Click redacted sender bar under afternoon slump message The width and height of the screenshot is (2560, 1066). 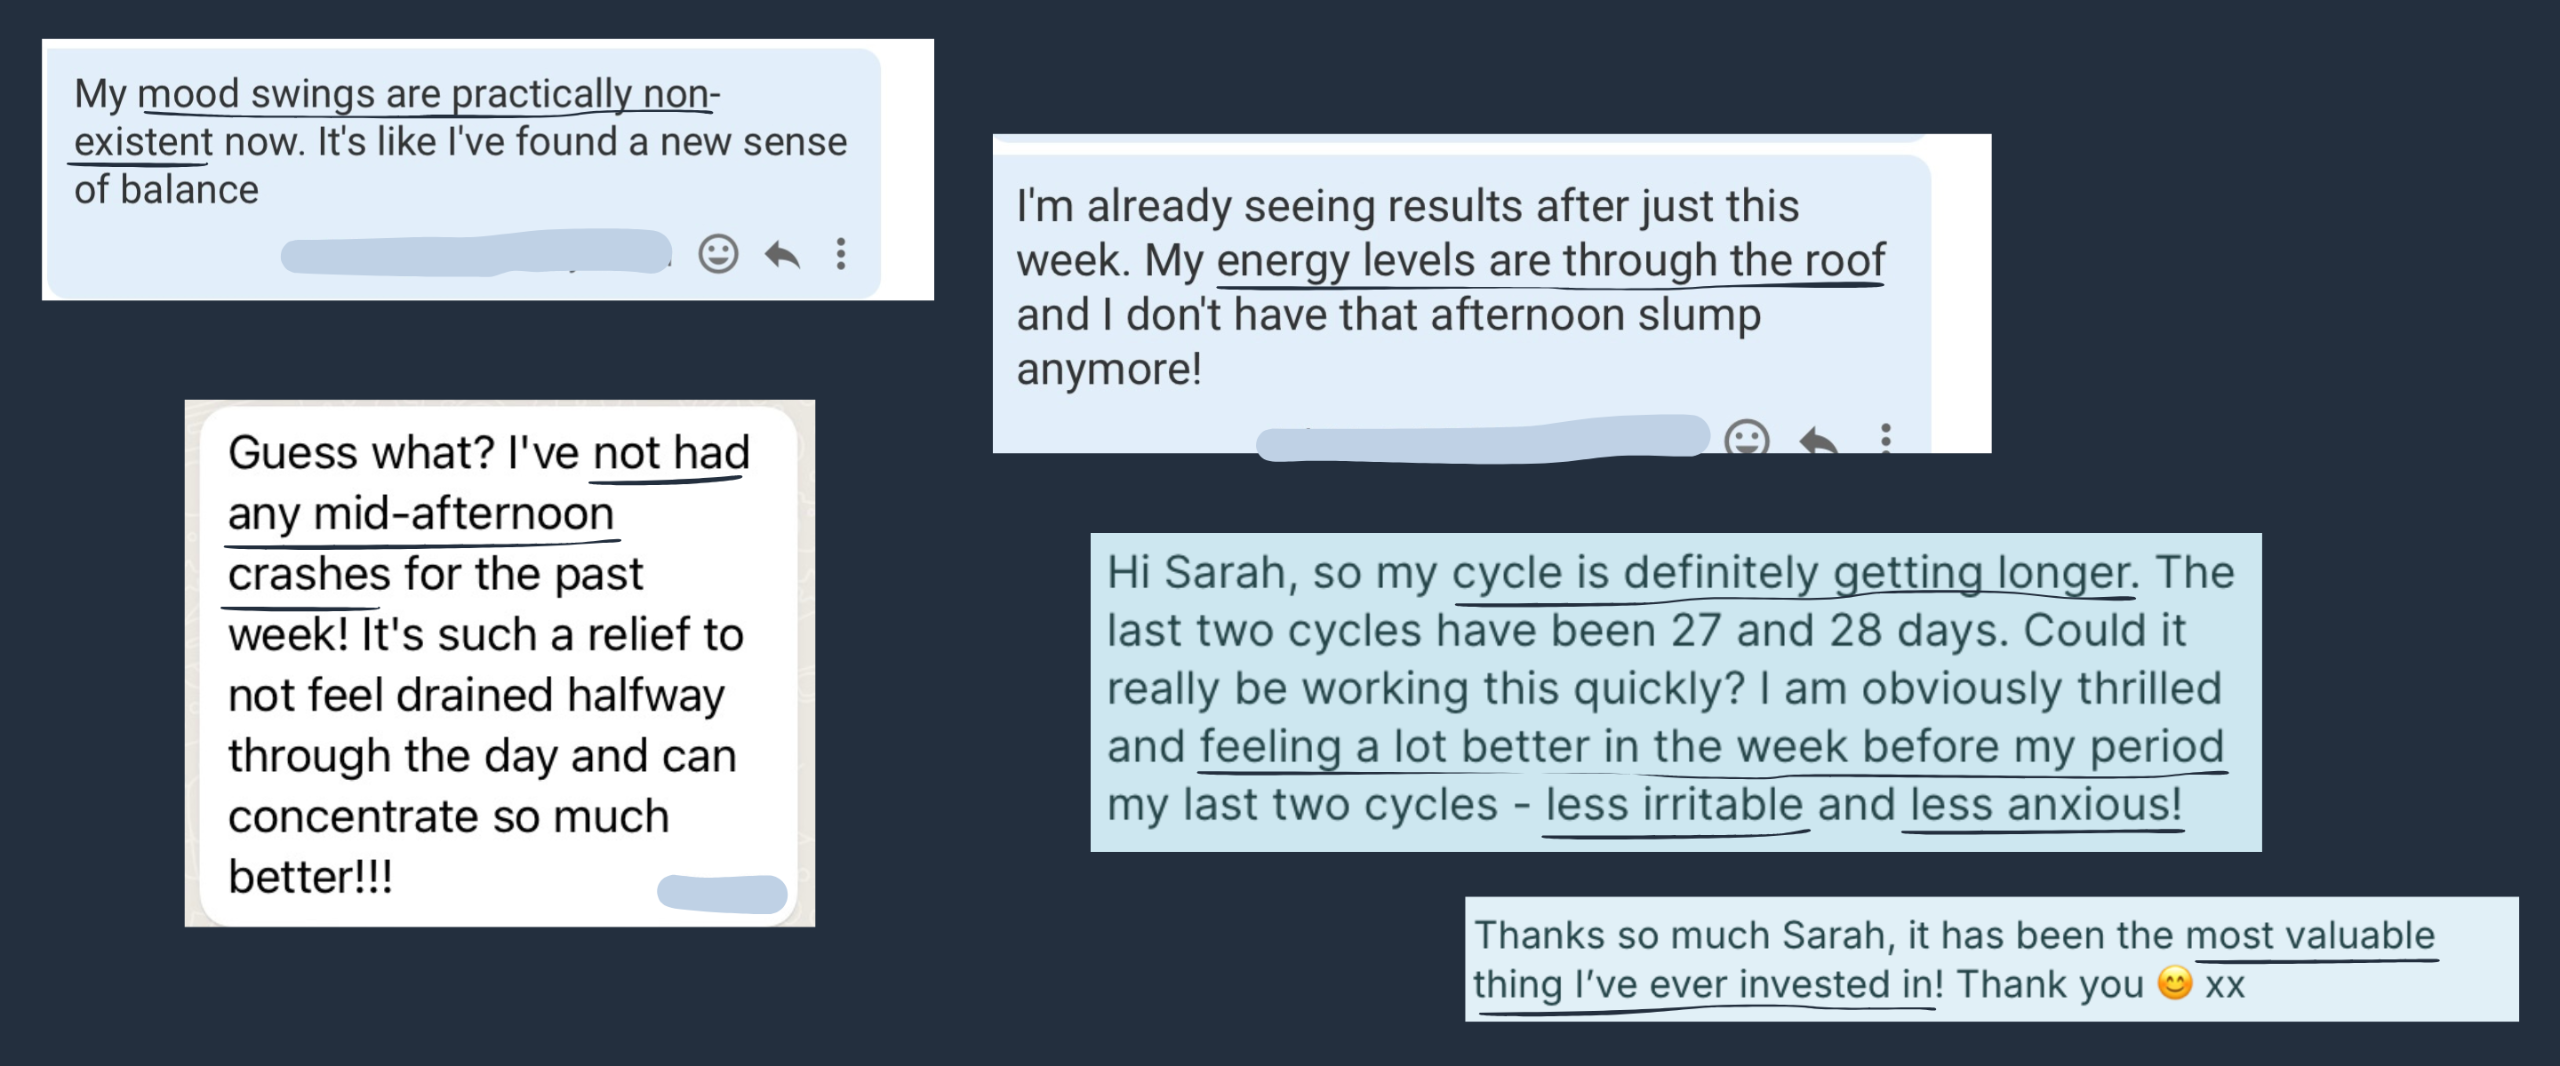click(x=1480, y=438)
